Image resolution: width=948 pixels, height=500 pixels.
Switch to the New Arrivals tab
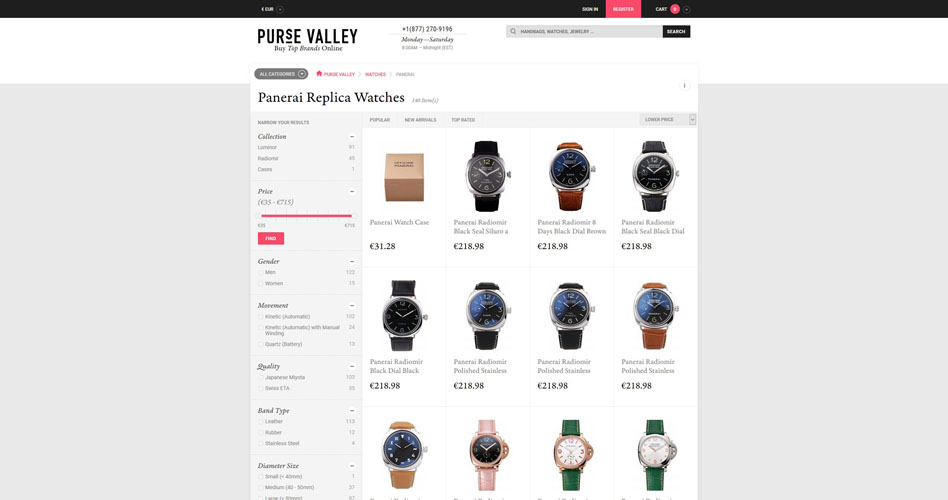(x=420, y=120)
